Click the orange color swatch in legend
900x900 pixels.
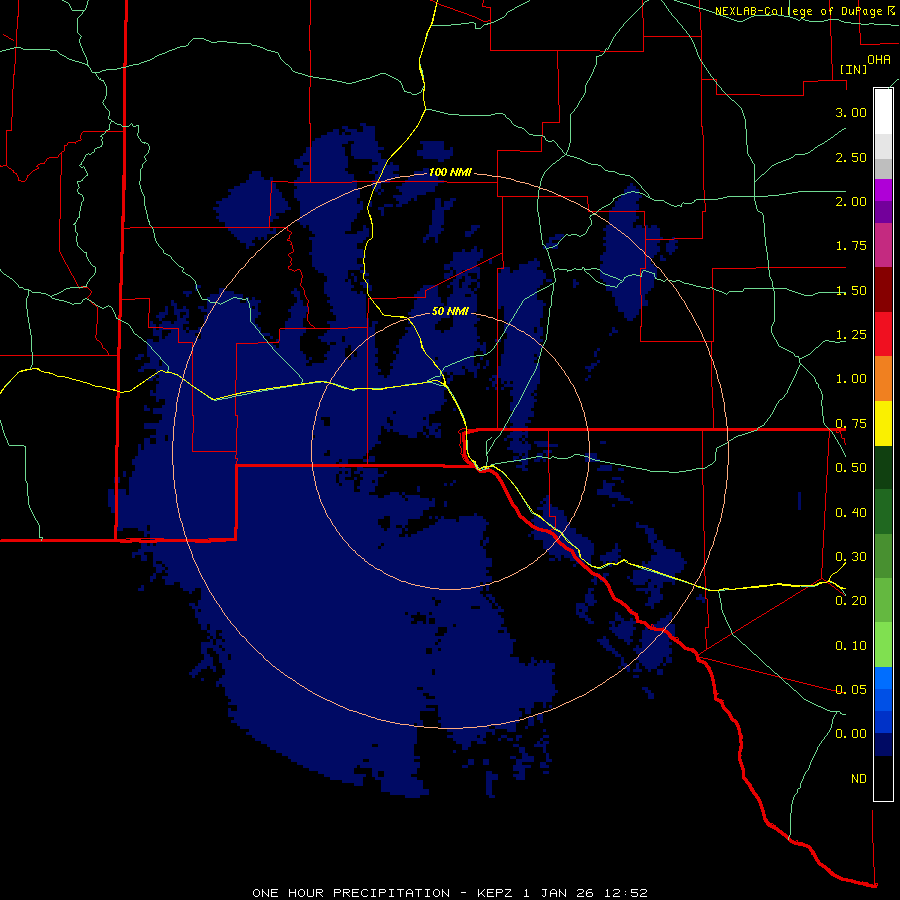(883, 378)
